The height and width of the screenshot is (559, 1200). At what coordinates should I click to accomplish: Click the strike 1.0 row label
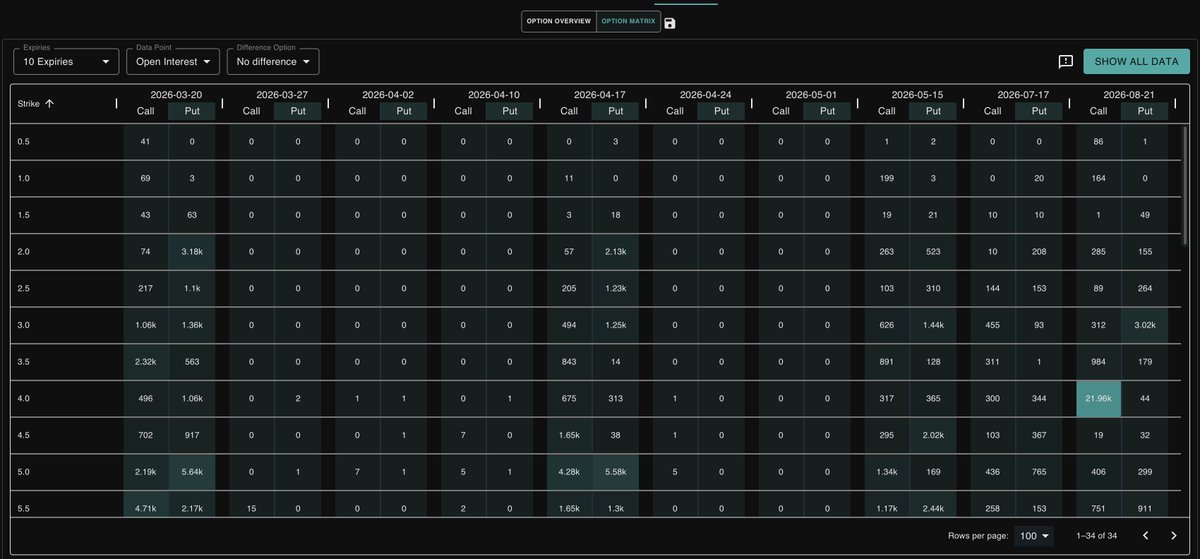click(25, 178)
